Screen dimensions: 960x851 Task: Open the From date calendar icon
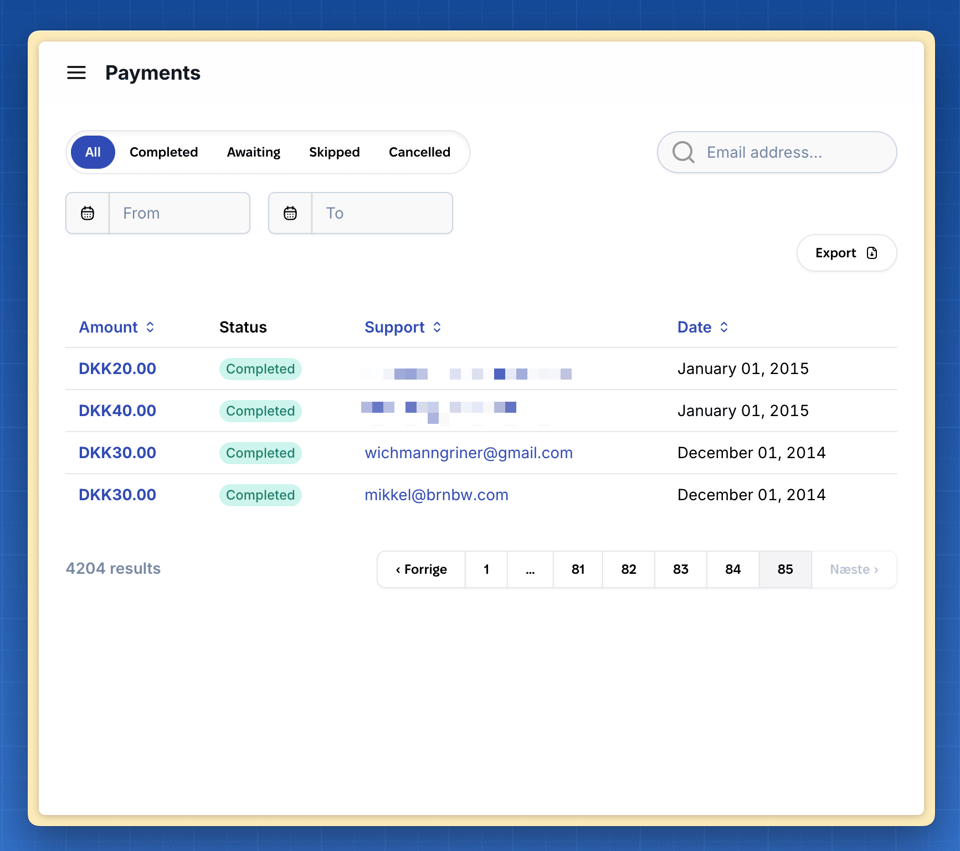pyautogui.click(x=88, y=213)
